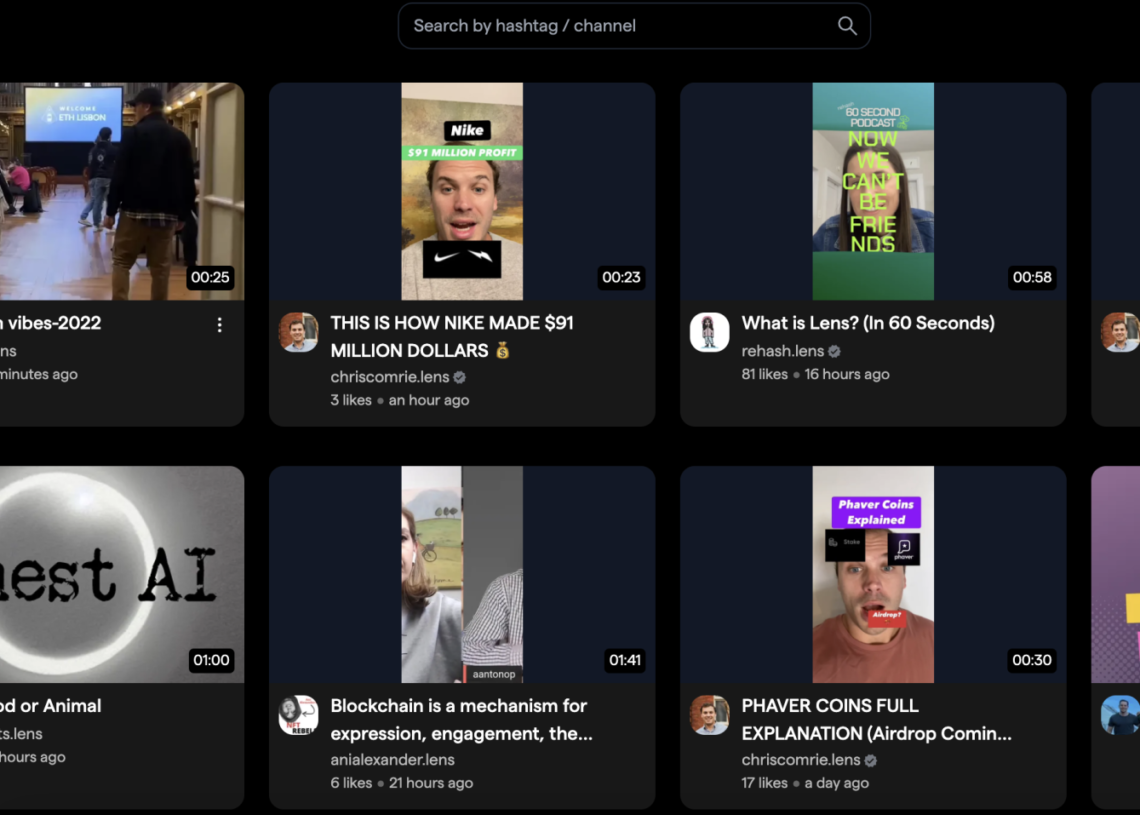This screenshot has width=1140, height=815.
Task: Click partially visible avatar at far right bottom row
Action: pyautogui.click(x=1120, y=715)
